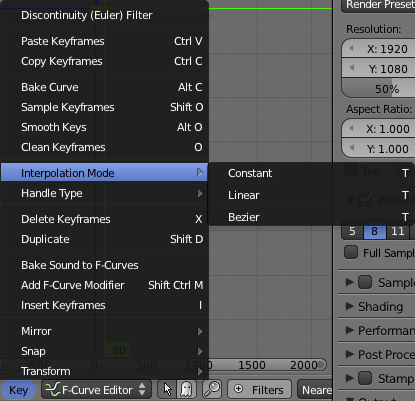Toggle the selected-only arrow cursor icon
Viewport: 415px width, 401px height.
168,389
